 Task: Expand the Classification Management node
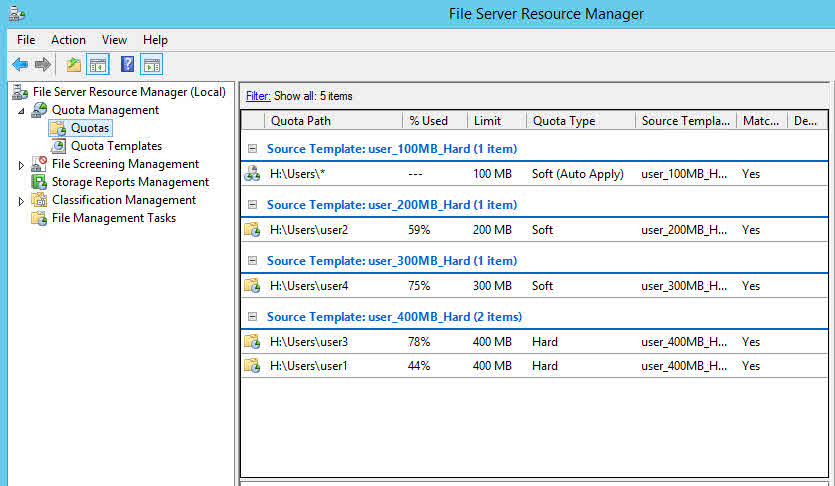[x=21, y=201]
